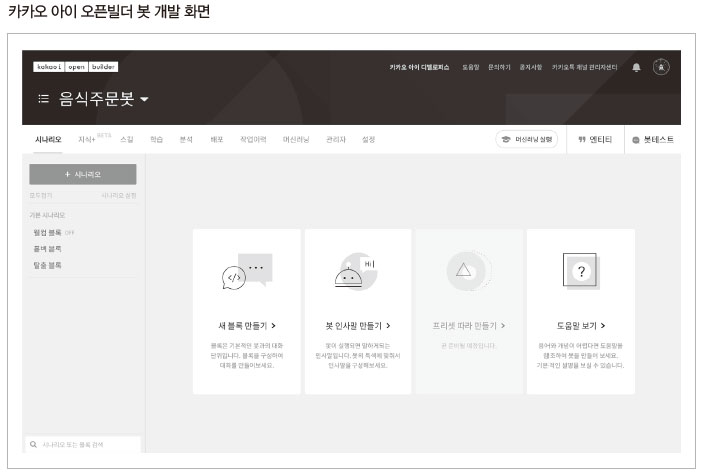
Task: Toggle the OFF badge beside 웰컴 블록
Action: tap(69, 233)
